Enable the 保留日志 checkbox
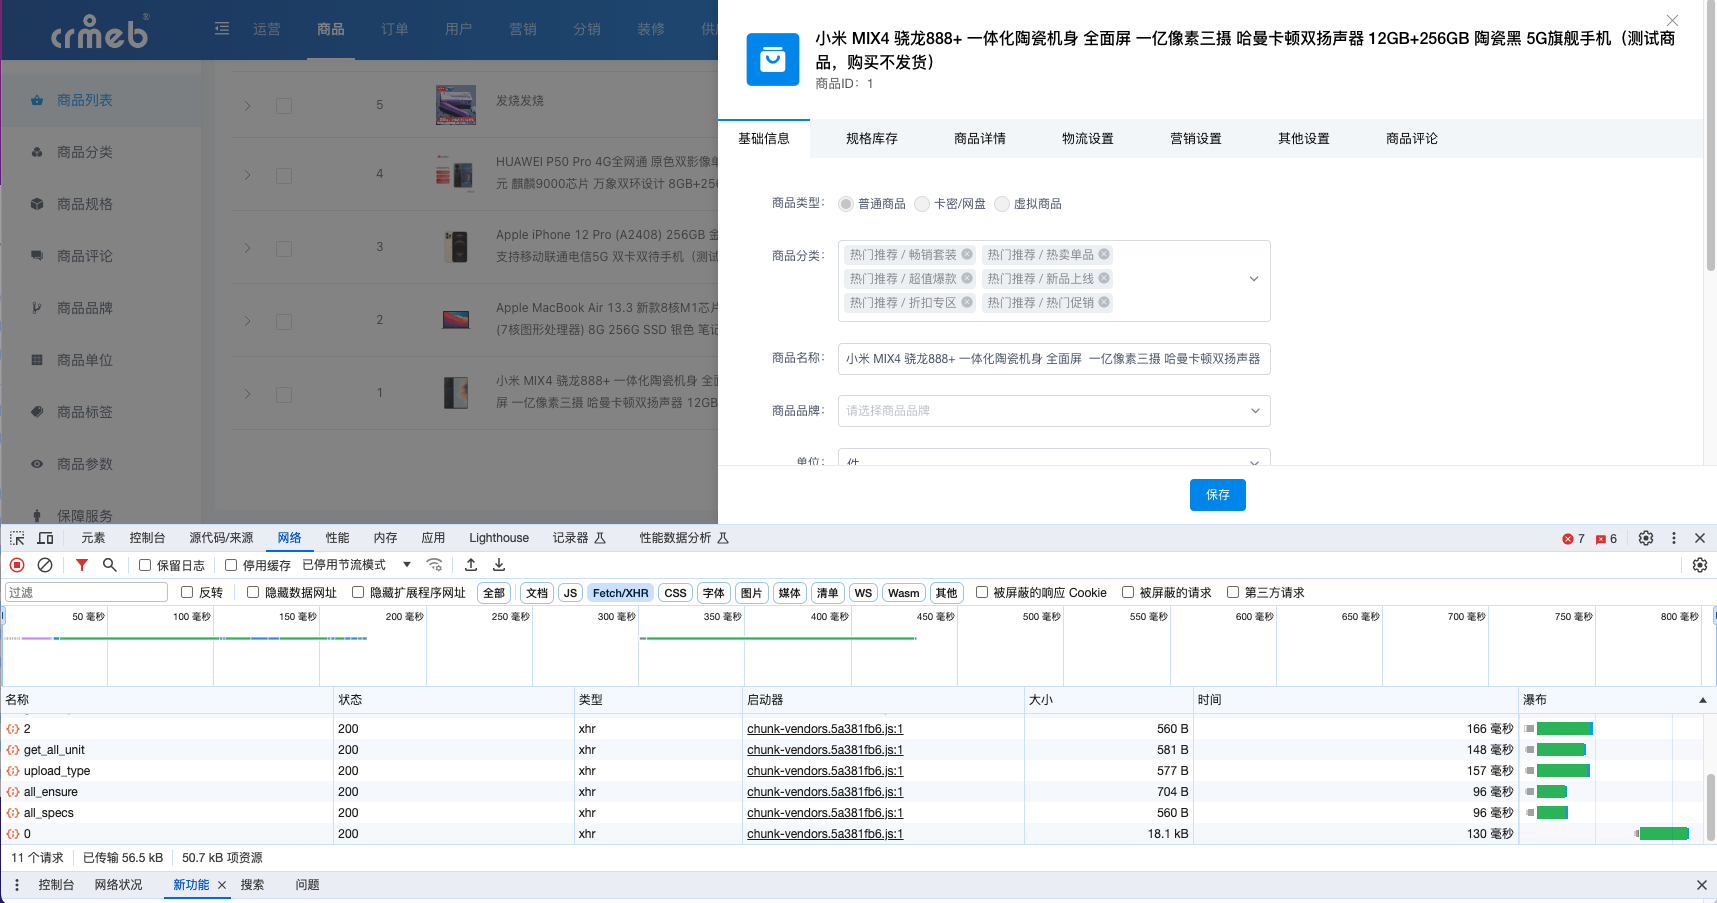 [145, 565]
